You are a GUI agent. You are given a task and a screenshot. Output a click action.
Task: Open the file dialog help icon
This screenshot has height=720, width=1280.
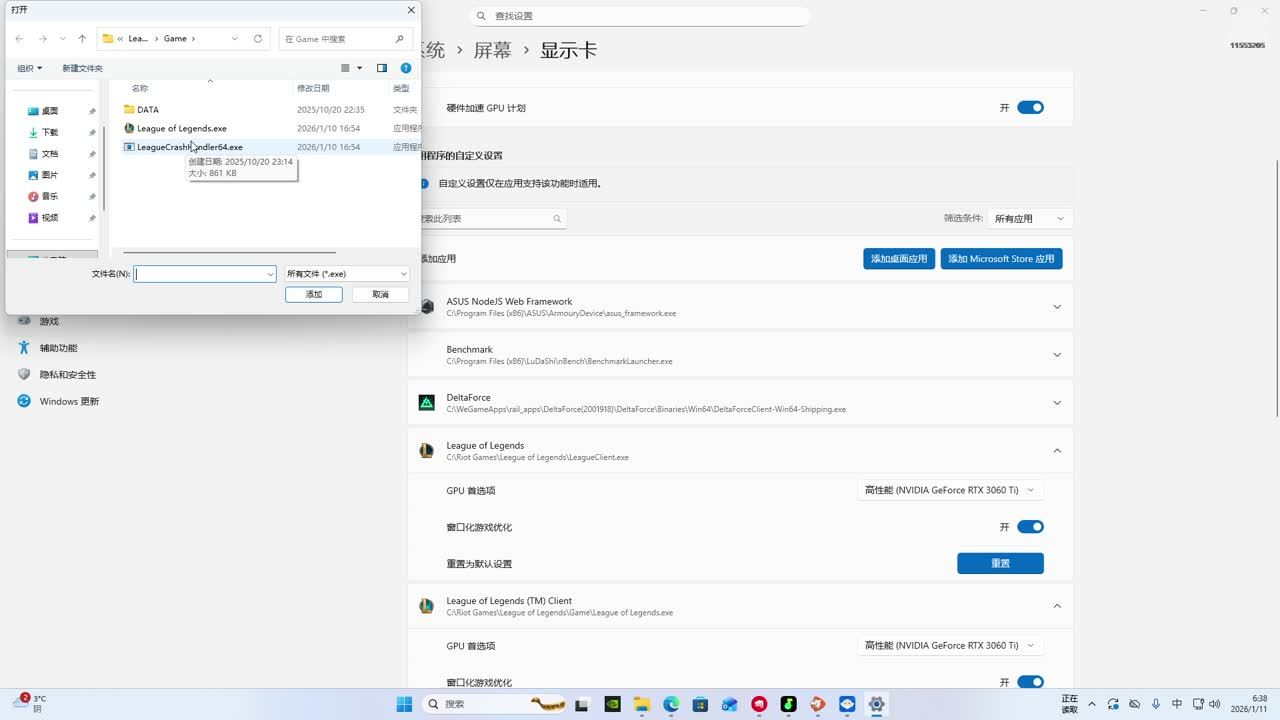click(406, 68)
